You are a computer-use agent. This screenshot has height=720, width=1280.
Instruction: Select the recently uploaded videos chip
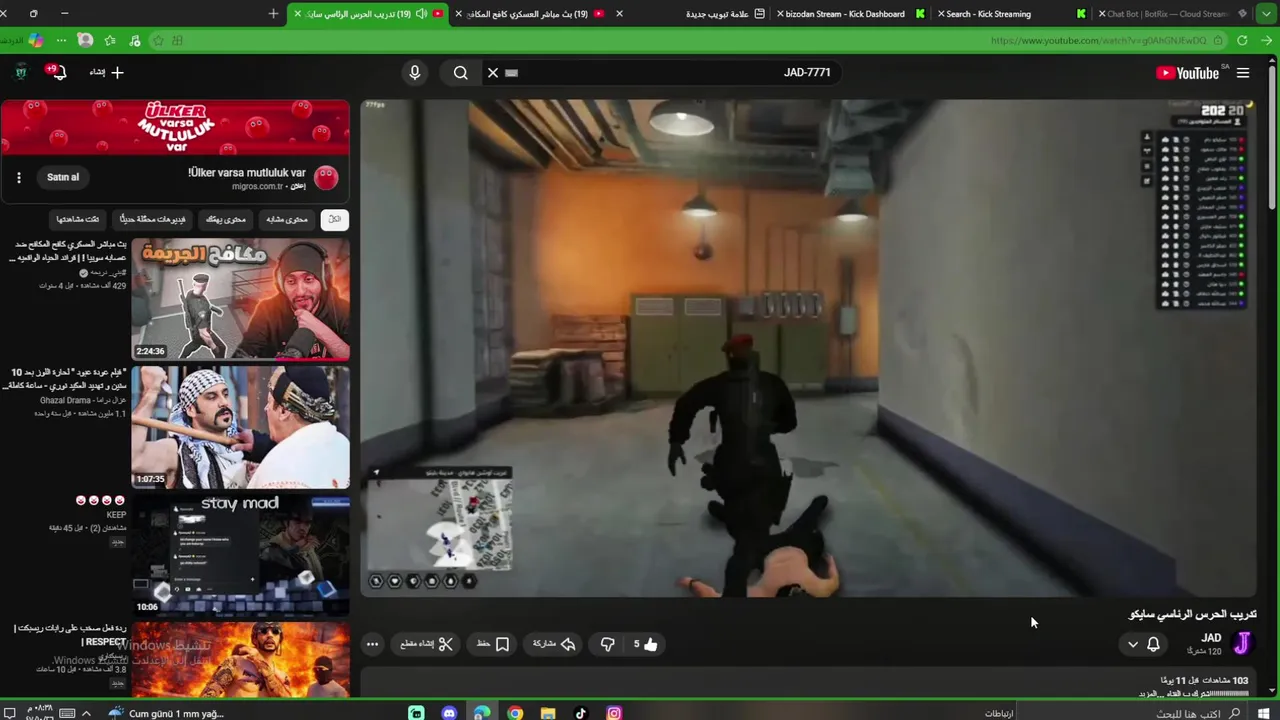(152, 219)
